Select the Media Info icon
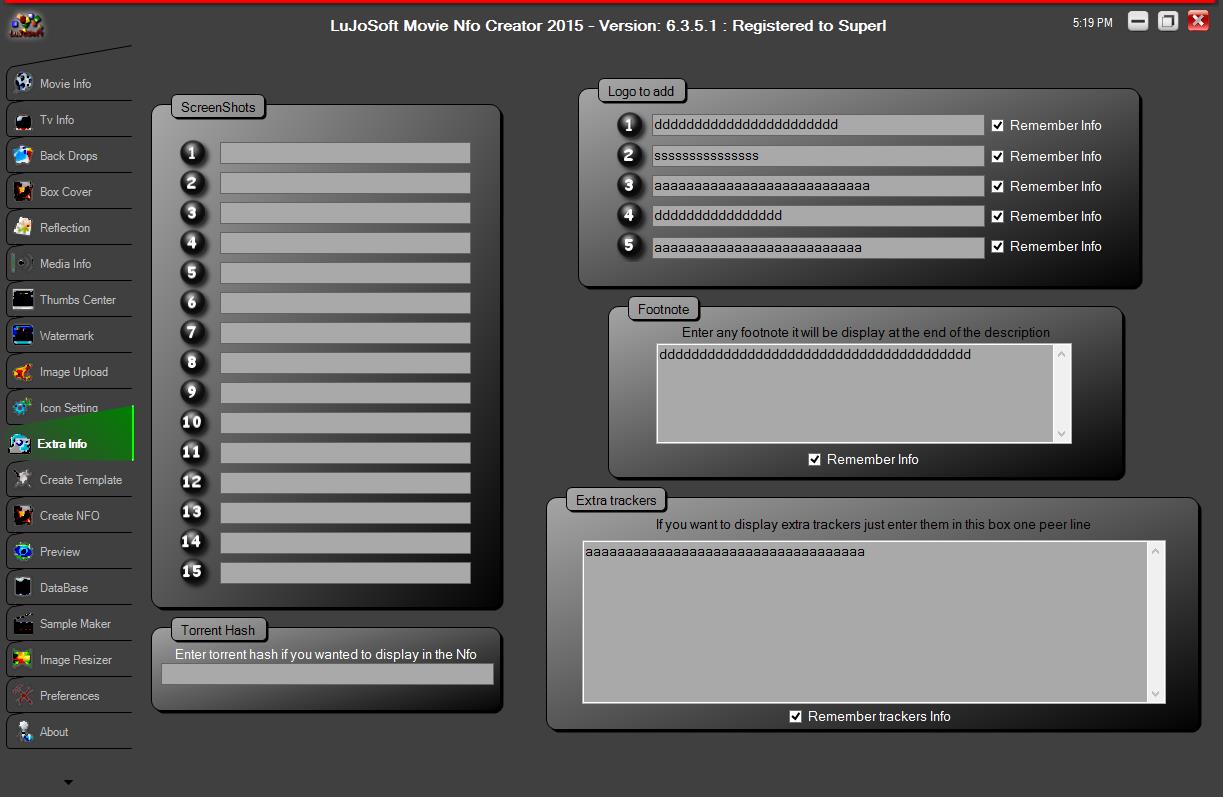 pos(23,263)
